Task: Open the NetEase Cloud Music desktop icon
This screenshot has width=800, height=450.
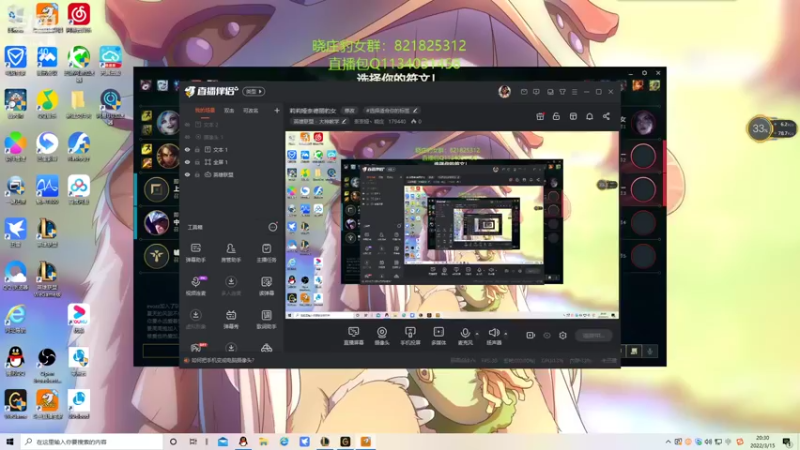Action: pyautogui.click(x=79, y=17)
